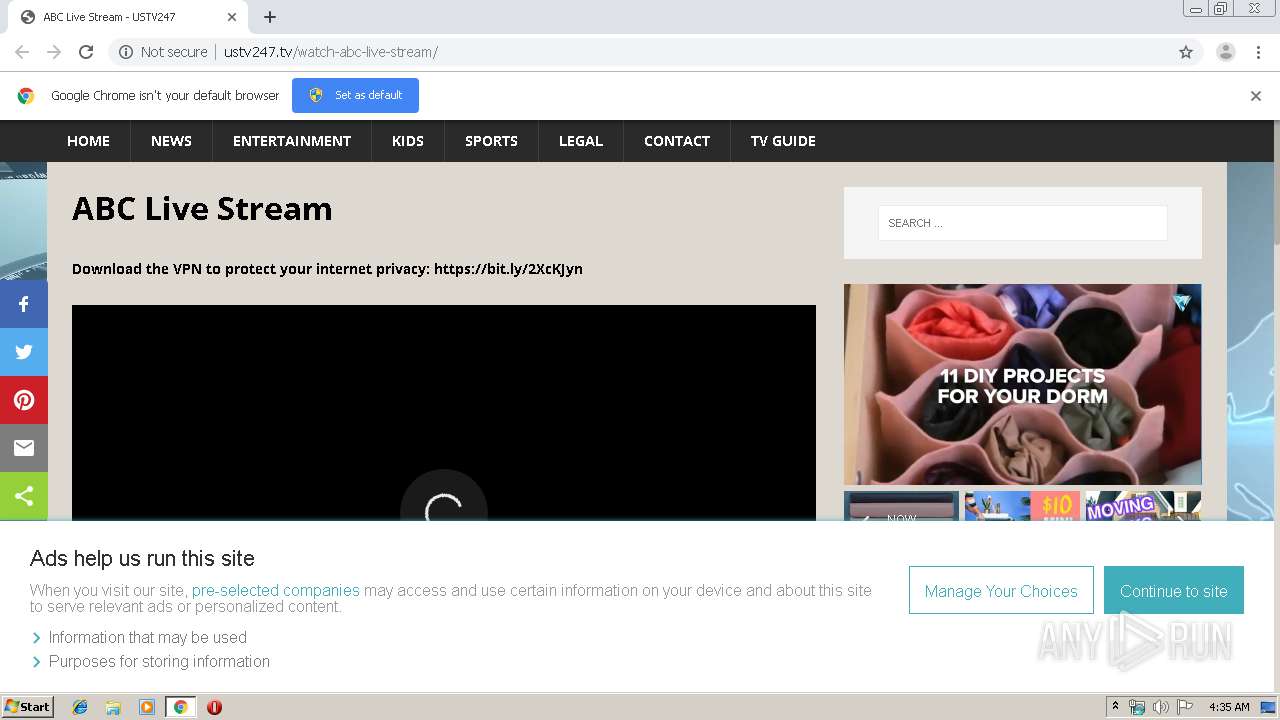Pin page with Pinterest sidebar icon
Viewport: 1280px width, 720px height.
click(24, 400)
